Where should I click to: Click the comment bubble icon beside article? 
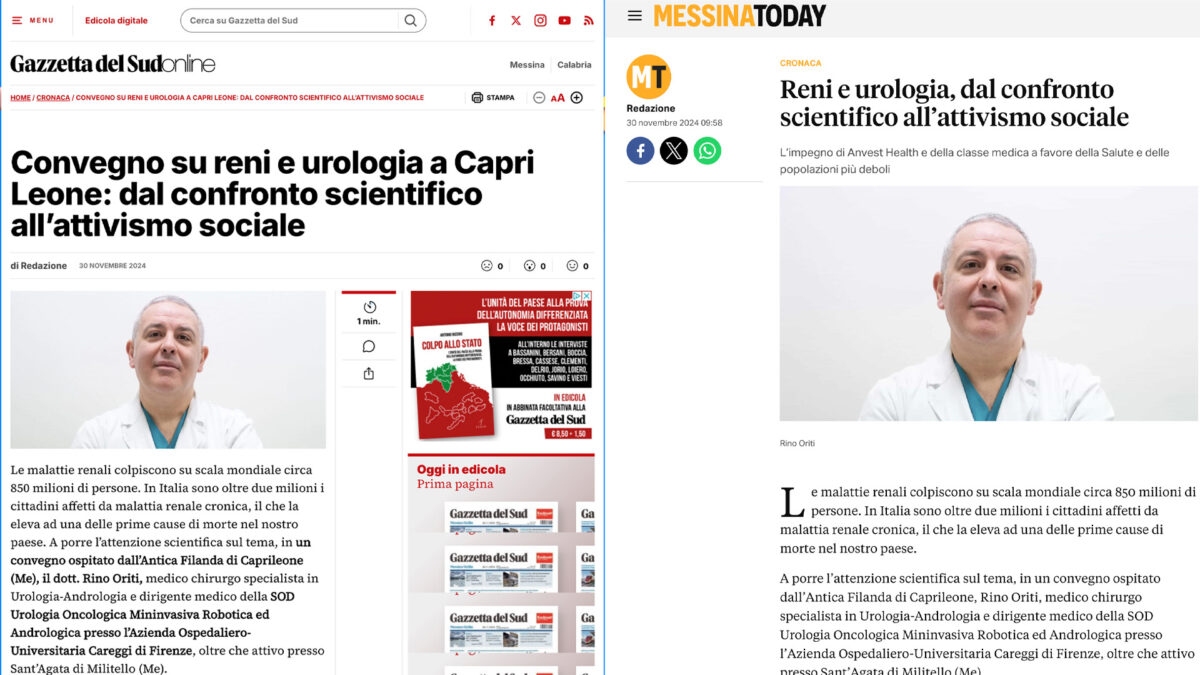point(369,347)
